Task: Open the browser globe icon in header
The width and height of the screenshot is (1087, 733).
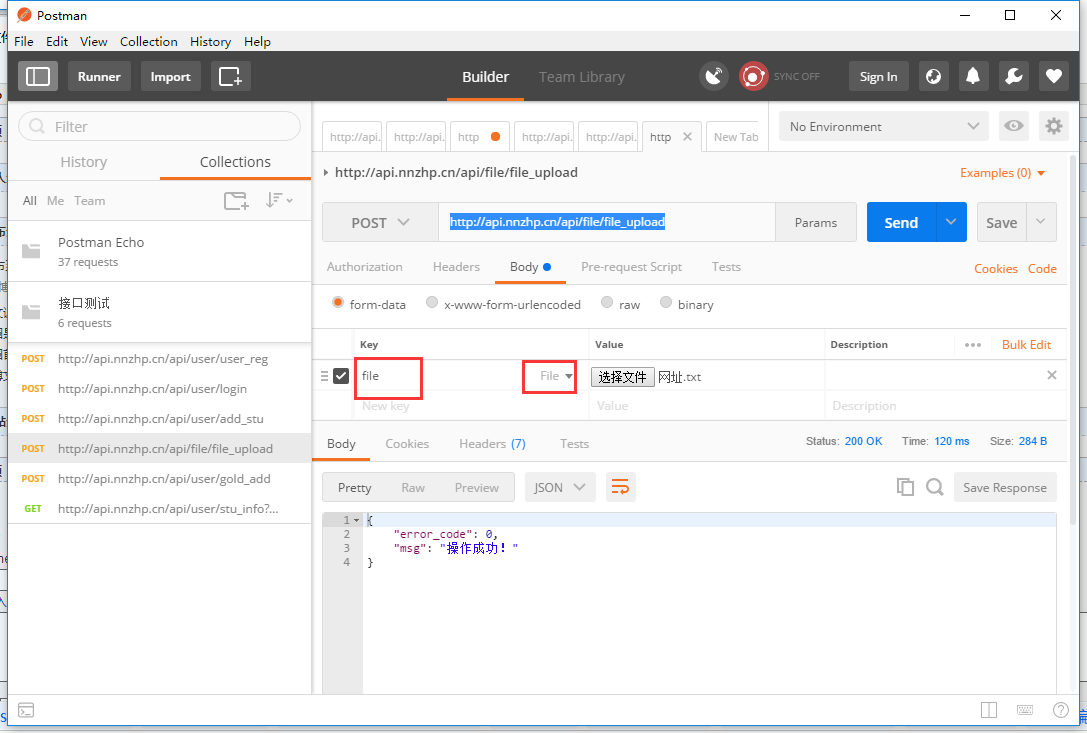Action: tap(934, 76)
